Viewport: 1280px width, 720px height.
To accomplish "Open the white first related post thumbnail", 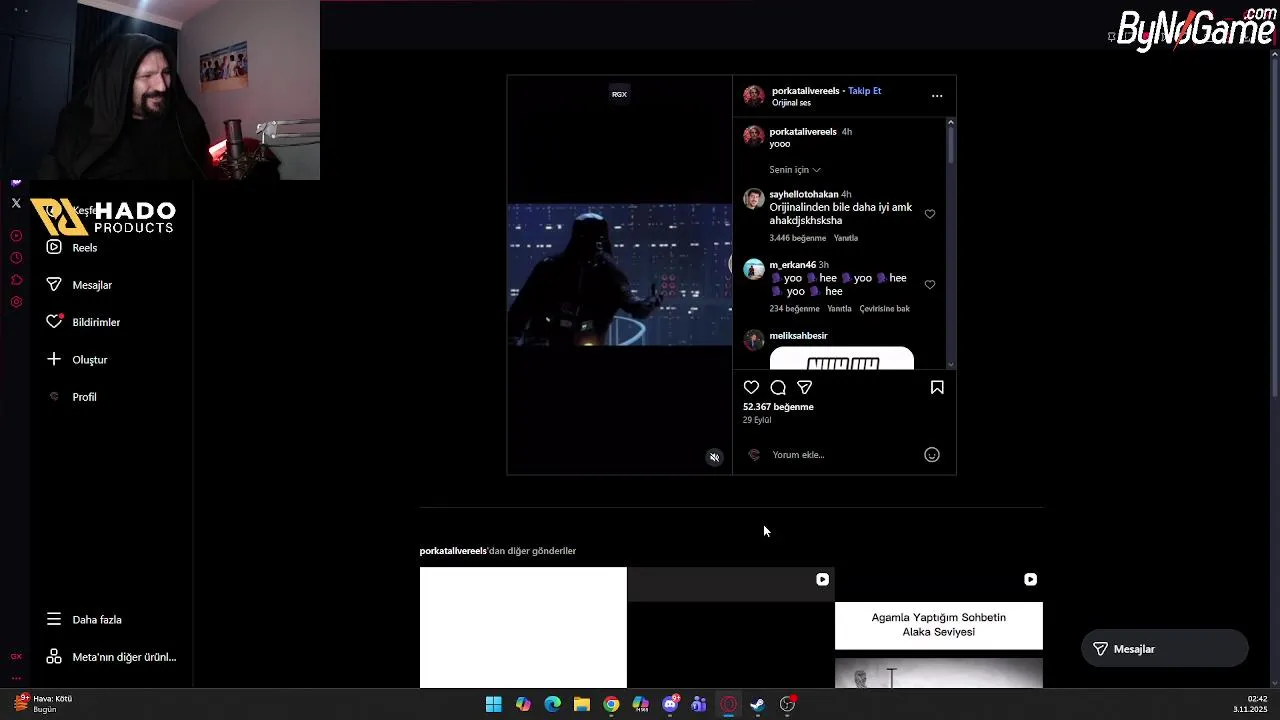I will [523, 628].
